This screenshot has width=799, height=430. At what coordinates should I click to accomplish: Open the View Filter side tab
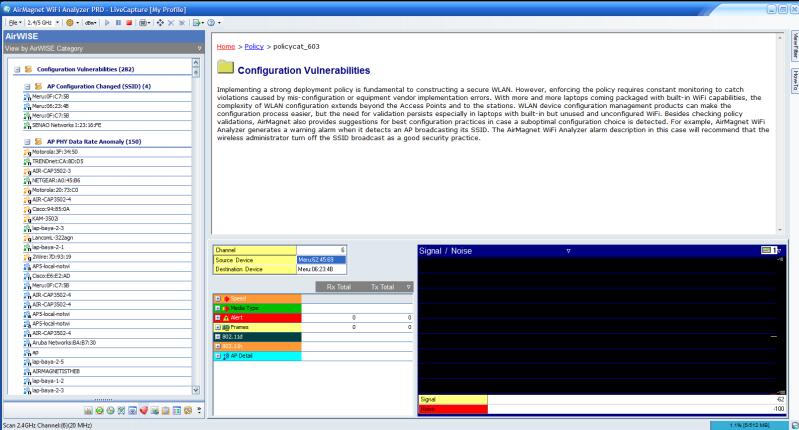pyautogui.click(x=794, y=45)
